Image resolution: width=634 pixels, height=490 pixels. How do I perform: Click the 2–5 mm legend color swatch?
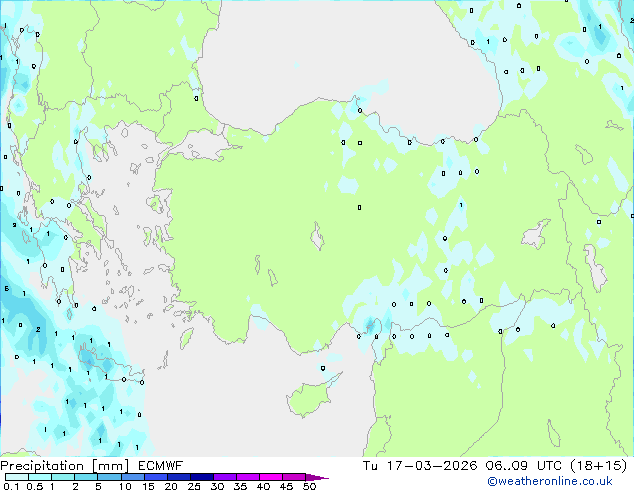[86, 477]
